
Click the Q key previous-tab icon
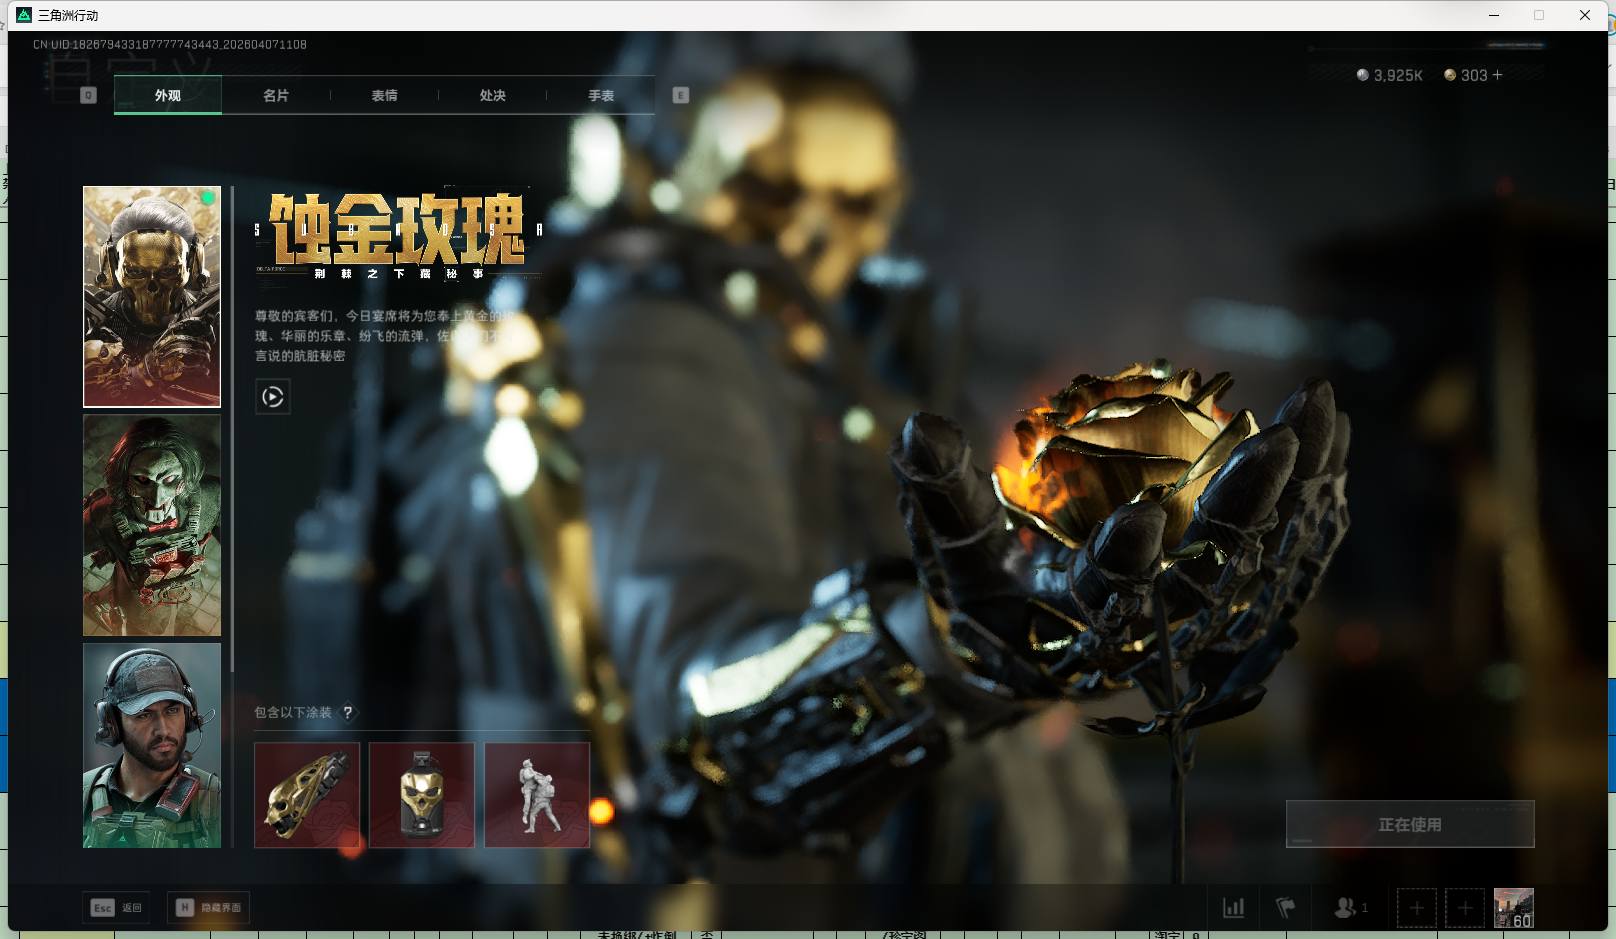click(88, 95)
